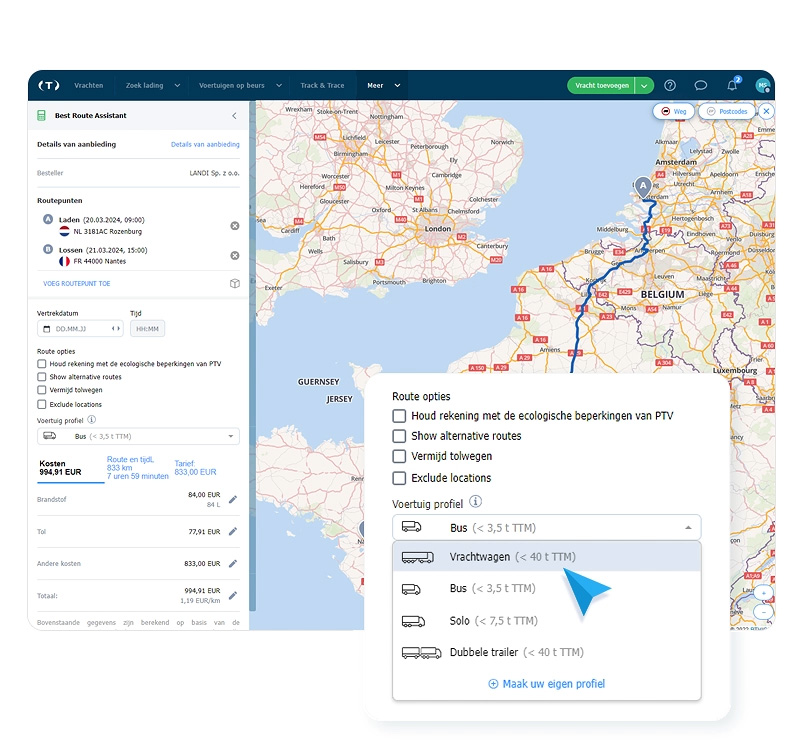Click the Solo truck icon in list
Viewport: 800px width, 750px height.
pyautogui.click(x=413, y=621)
